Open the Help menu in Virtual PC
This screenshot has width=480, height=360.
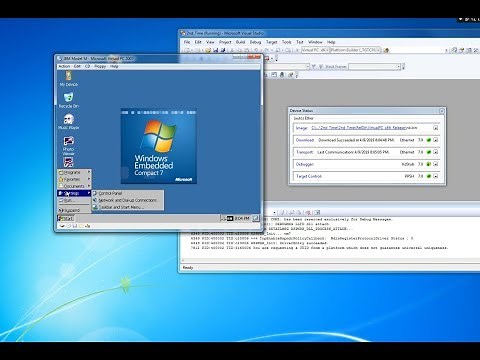(114, 66)
